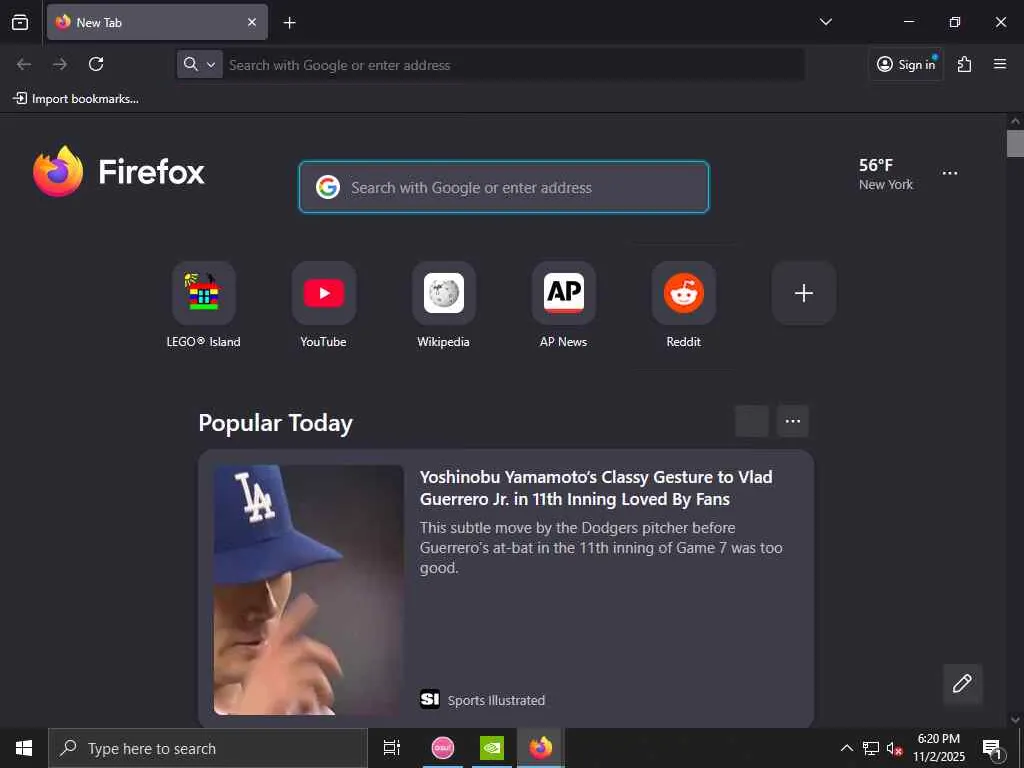Open the Yoshinobu Yamamoto article headline
Screen dimensions: 1024x768
(x=596, y=488)
